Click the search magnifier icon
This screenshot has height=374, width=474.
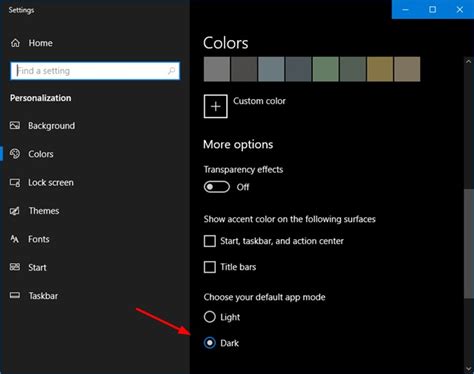171,71
